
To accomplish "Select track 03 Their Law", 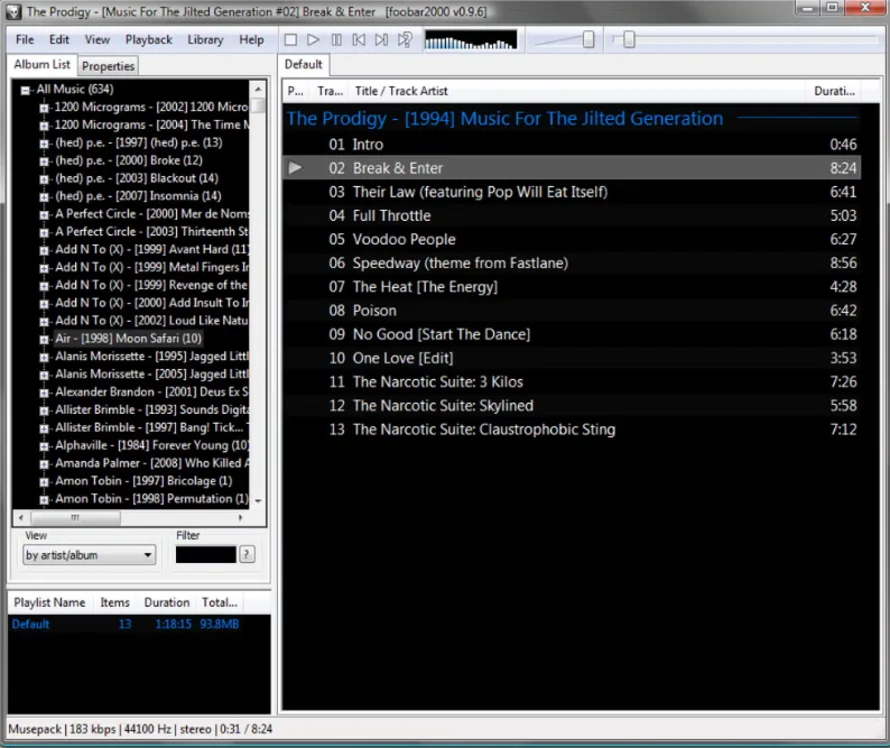I will pos(572,192).
